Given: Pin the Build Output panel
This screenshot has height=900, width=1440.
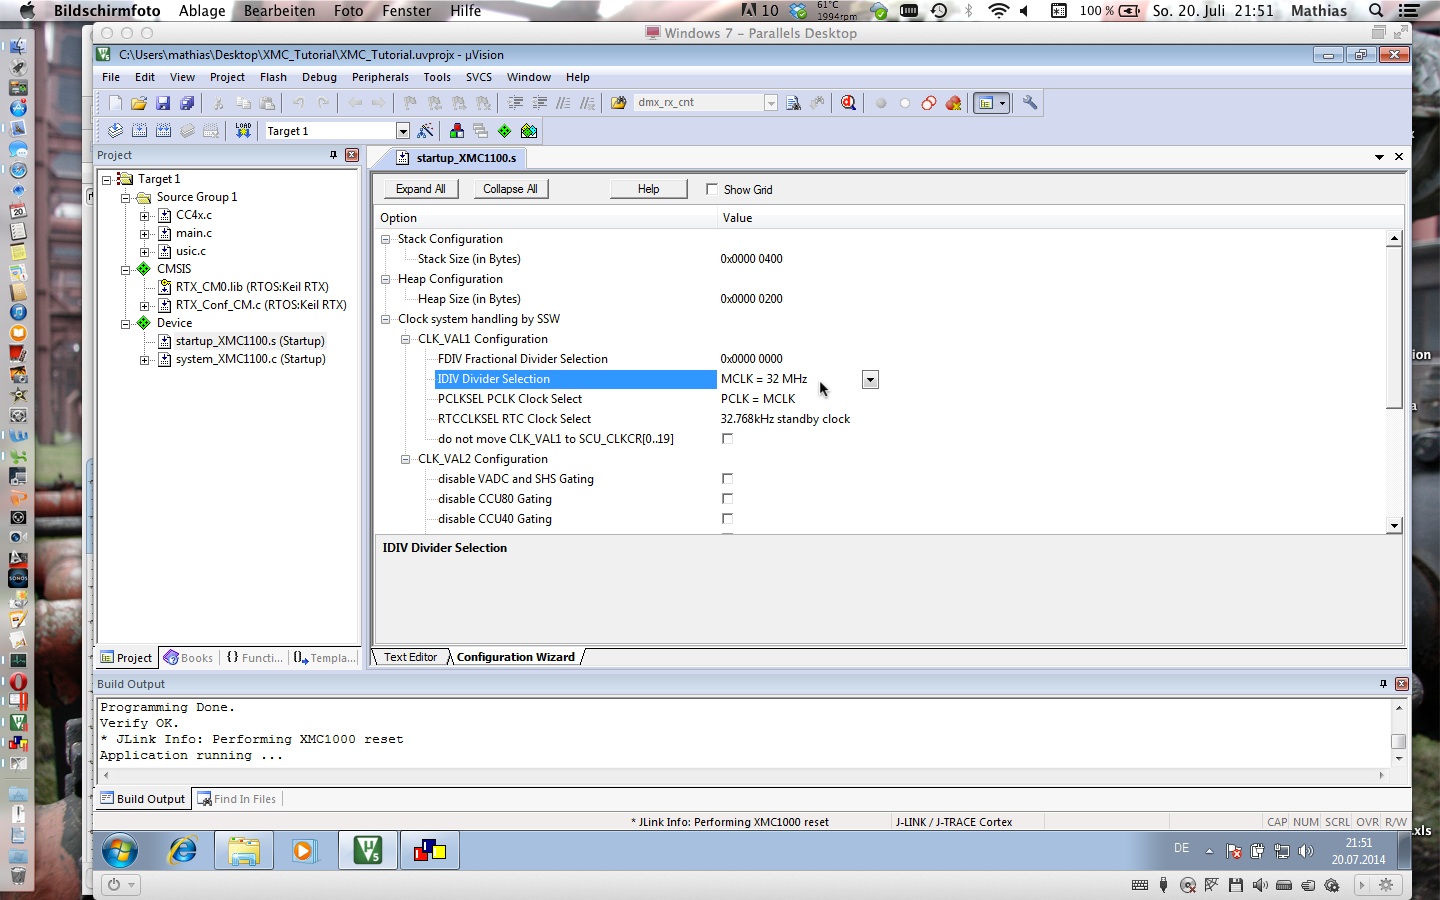Looking at the screenshot, I should pos(1383,684).
